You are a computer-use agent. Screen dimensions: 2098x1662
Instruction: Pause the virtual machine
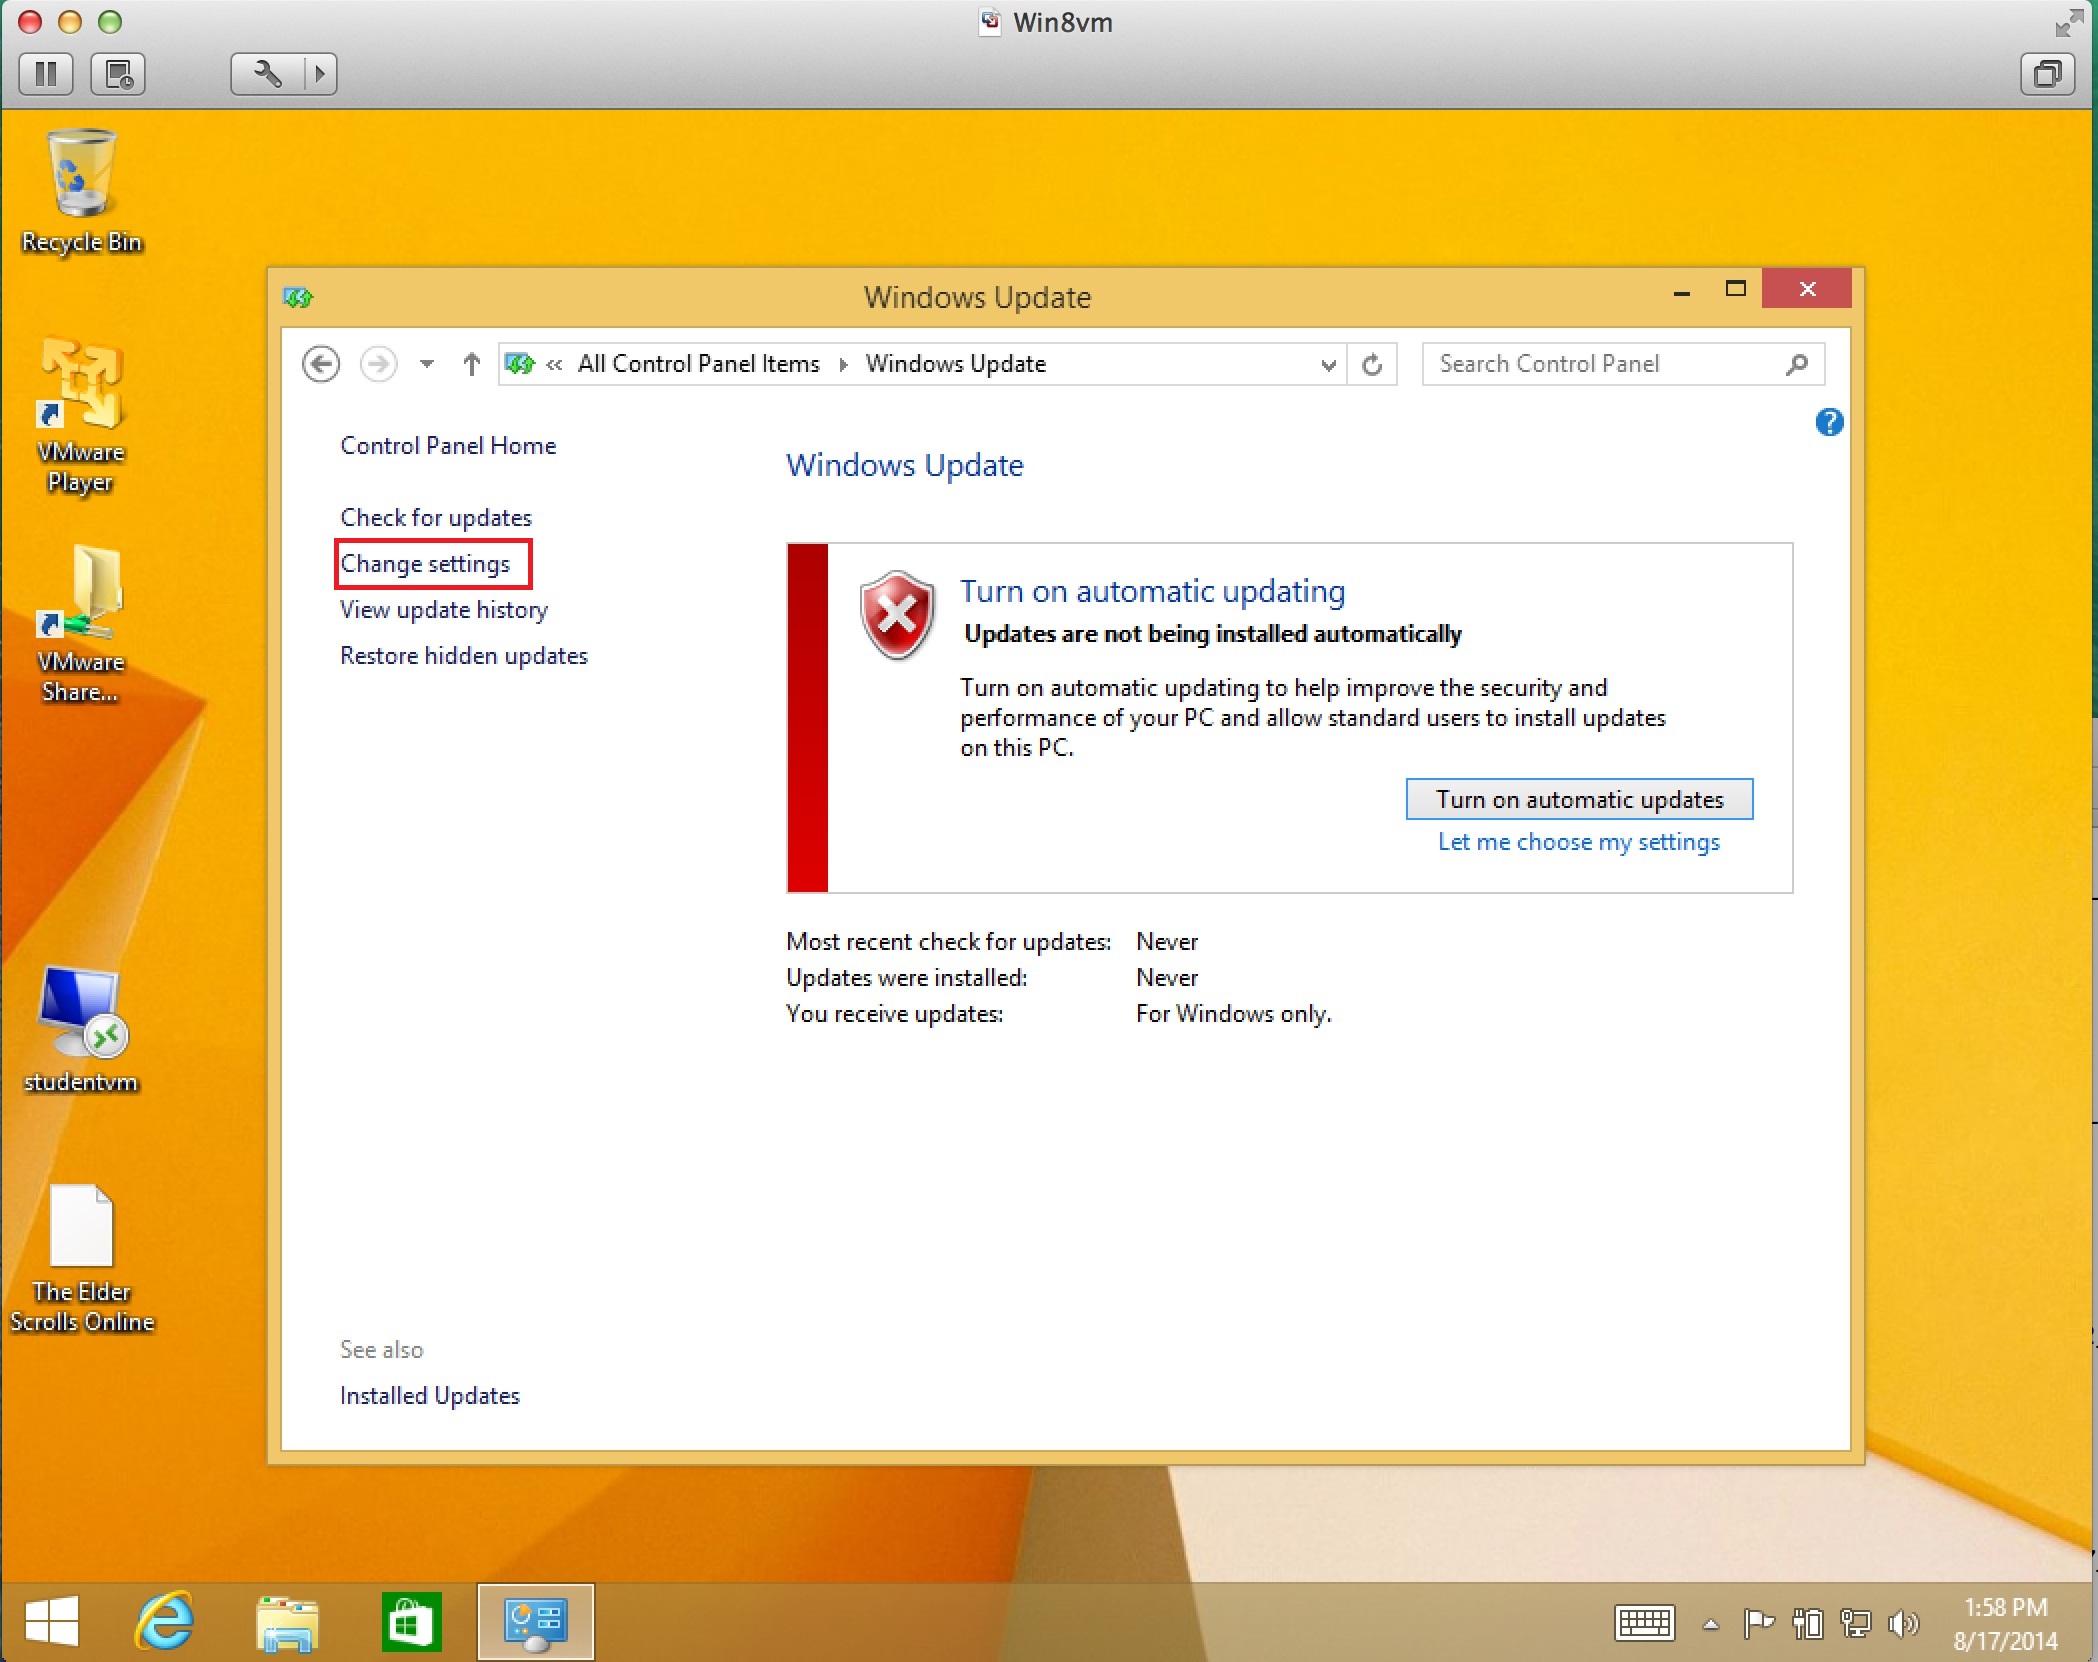[x=46, y=74]
